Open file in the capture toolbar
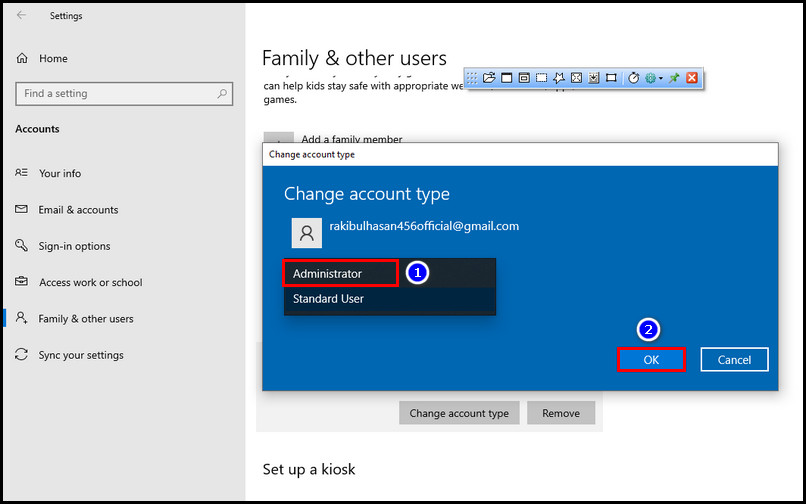 point(490,78)
